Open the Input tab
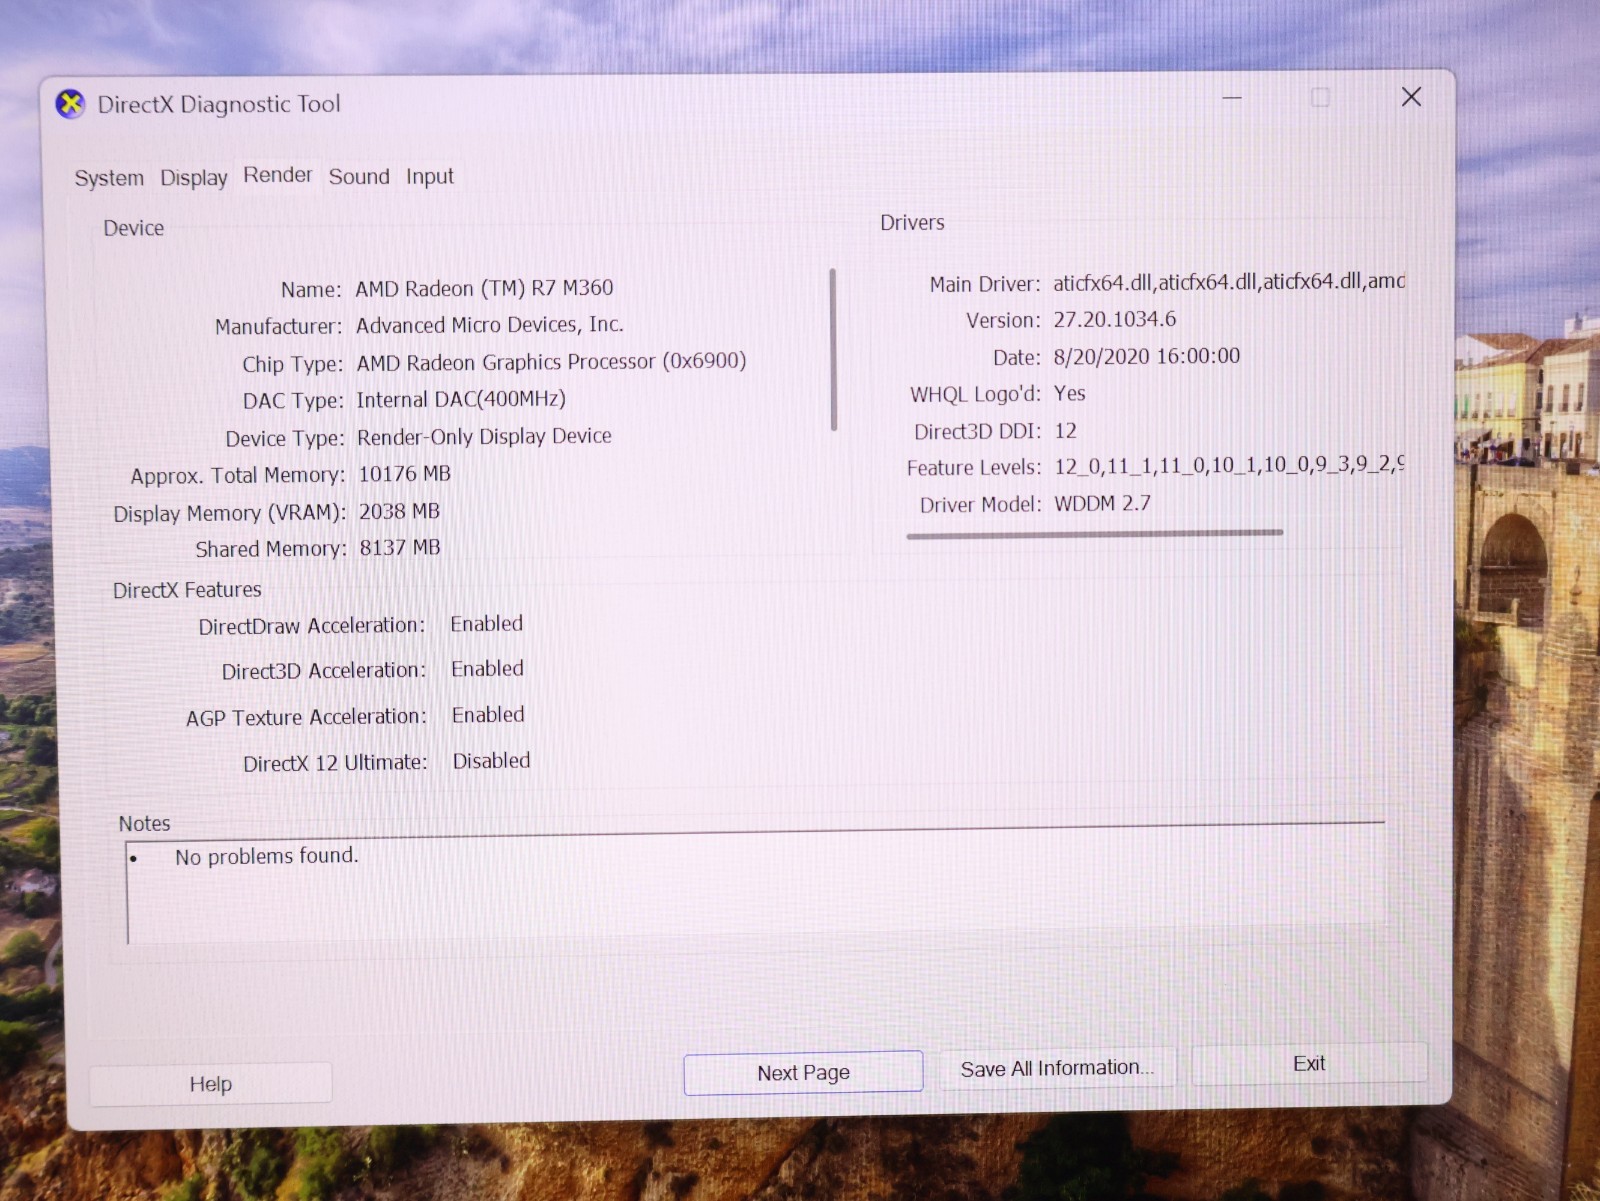The width and height of the screenshot is (1600, 1201). (430, 176)
